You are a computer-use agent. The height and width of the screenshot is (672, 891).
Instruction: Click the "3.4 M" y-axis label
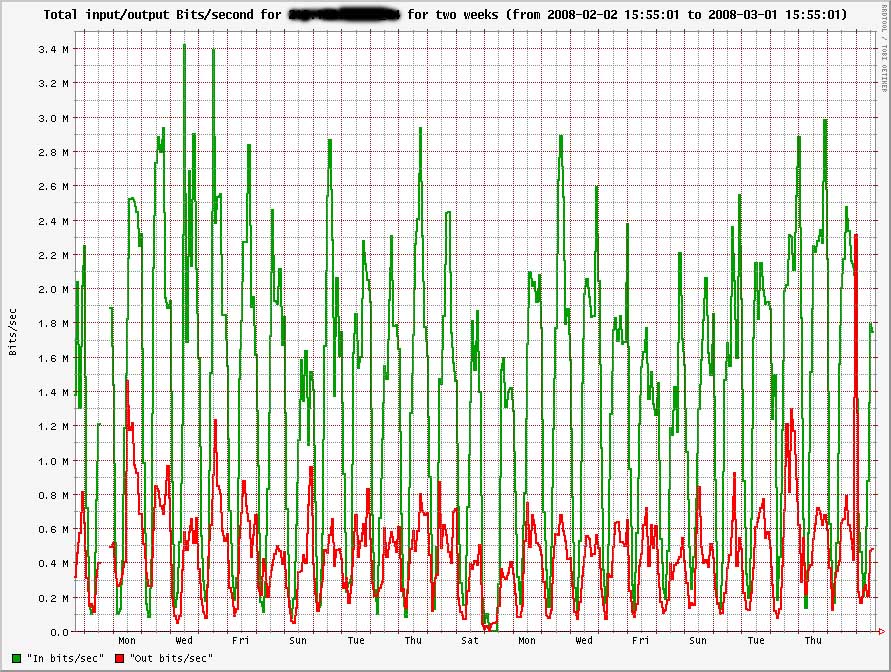click(53, 49)
